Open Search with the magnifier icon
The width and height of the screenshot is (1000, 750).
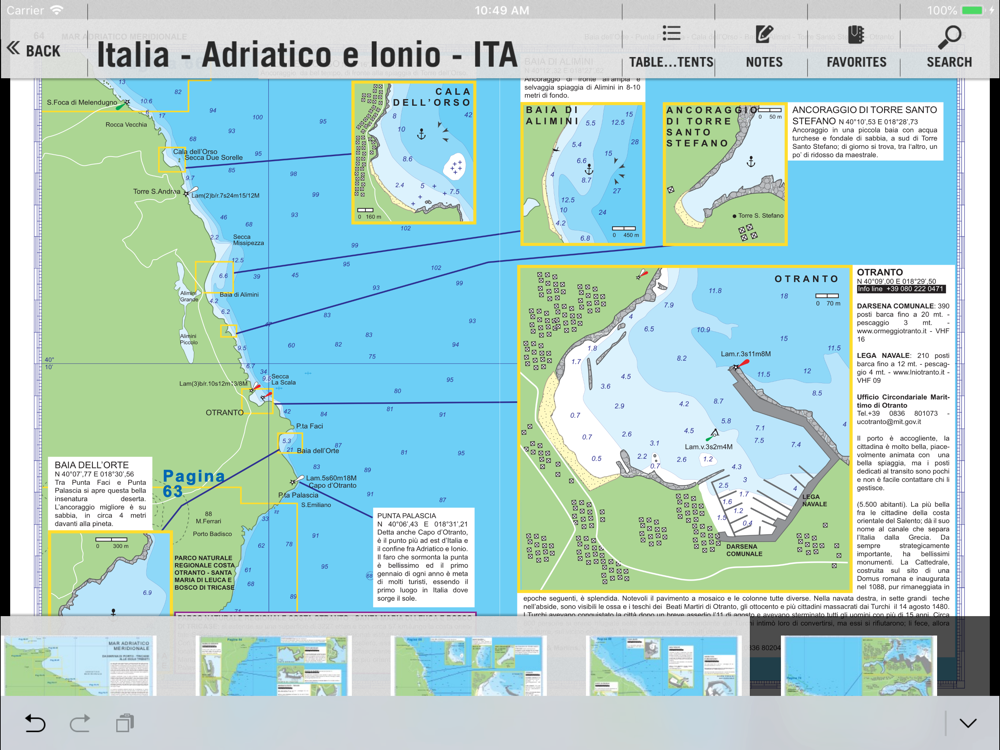(x=949, y=47)
